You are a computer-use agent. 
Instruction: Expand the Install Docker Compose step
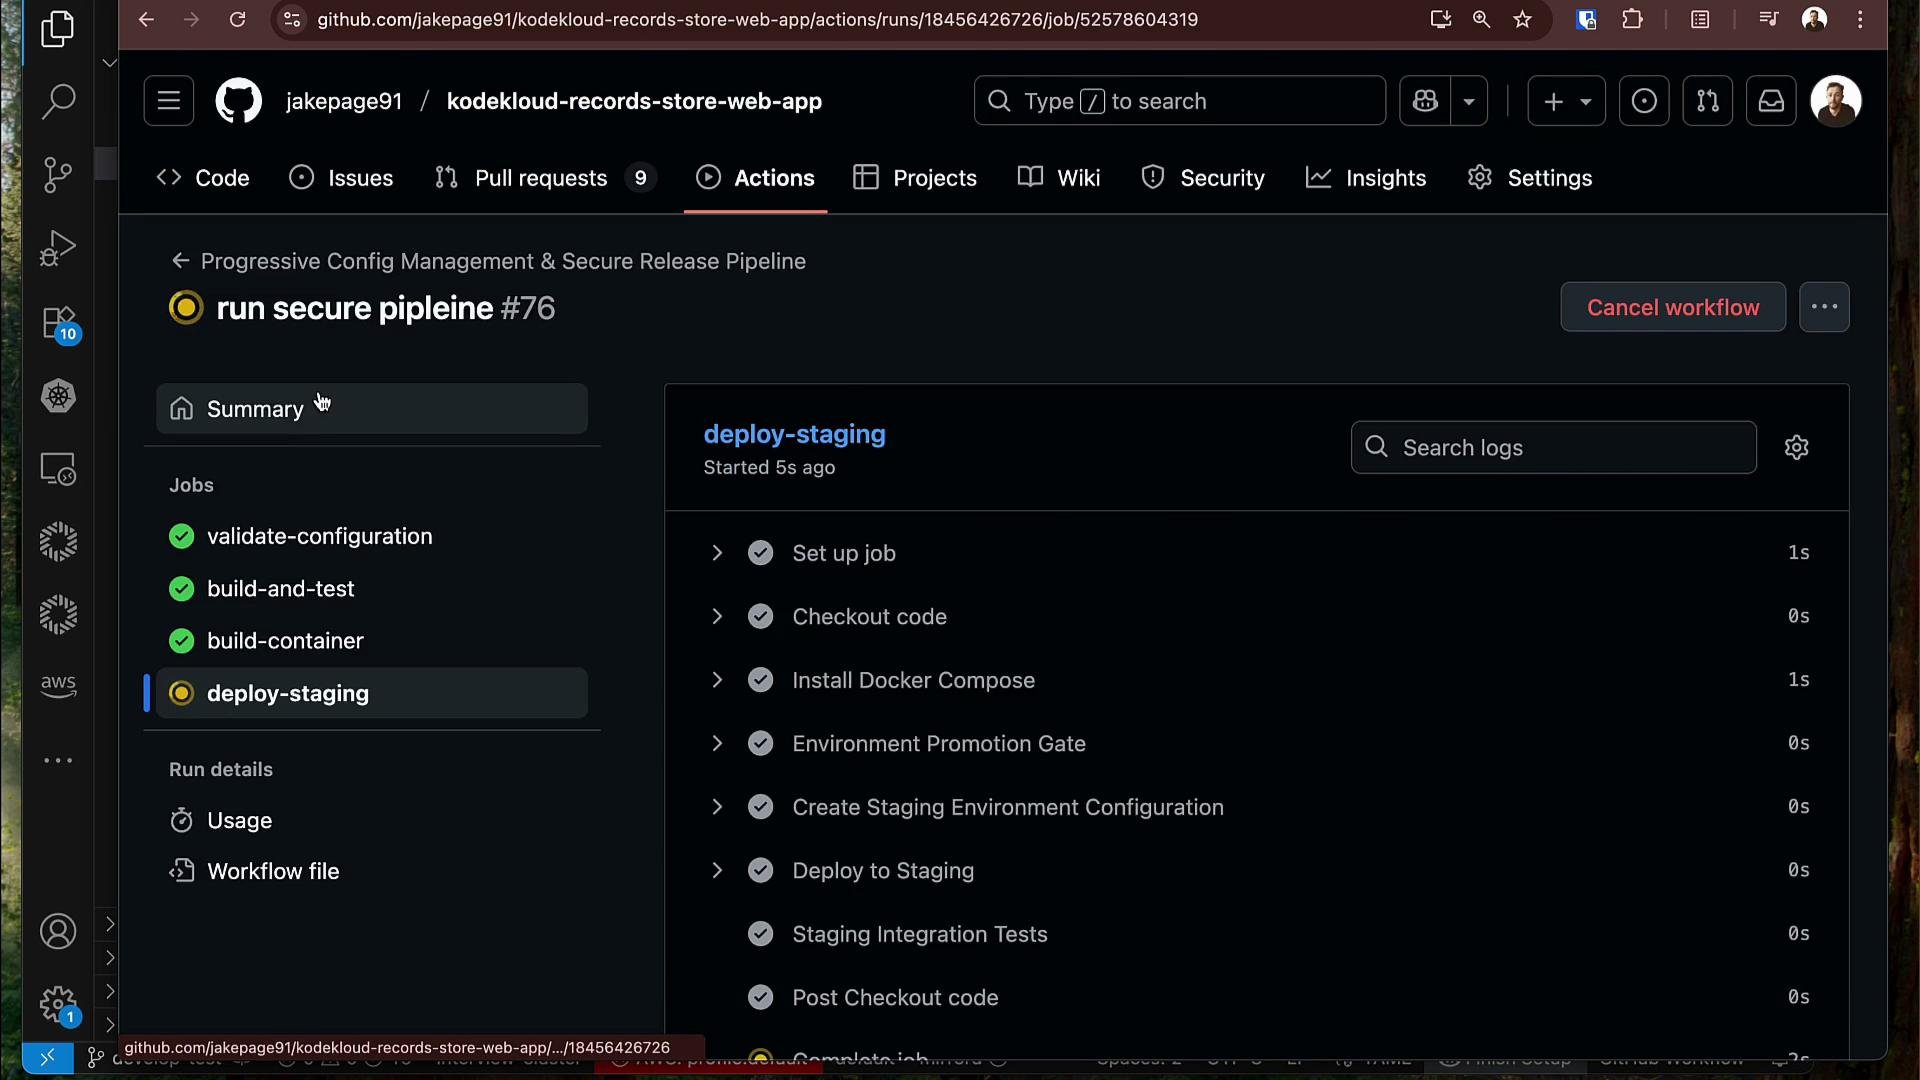tap(717, 680)
